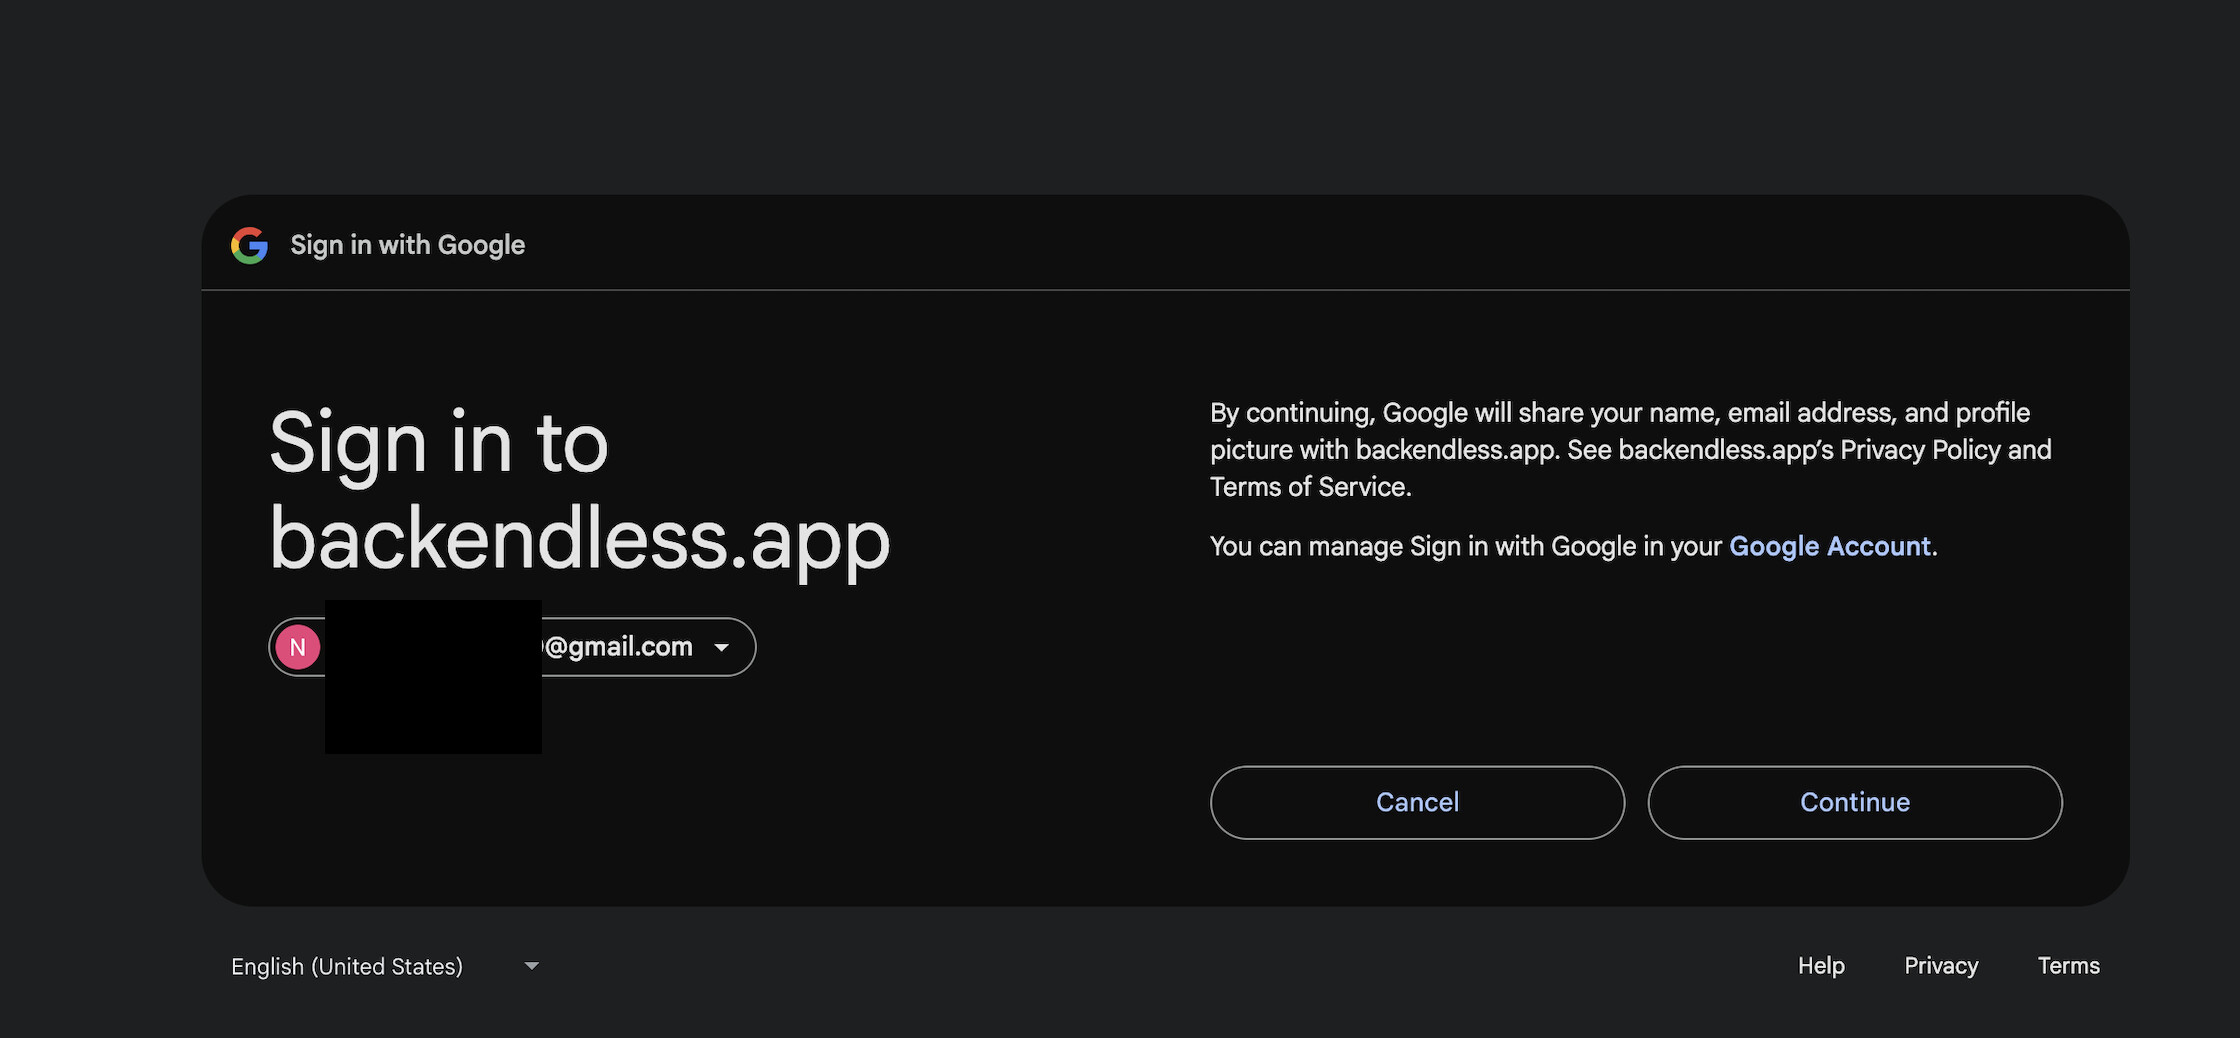Click the "Sign in with Google" header text
The width and height of the screenshot is (2240, 1038).
point(407,245)
